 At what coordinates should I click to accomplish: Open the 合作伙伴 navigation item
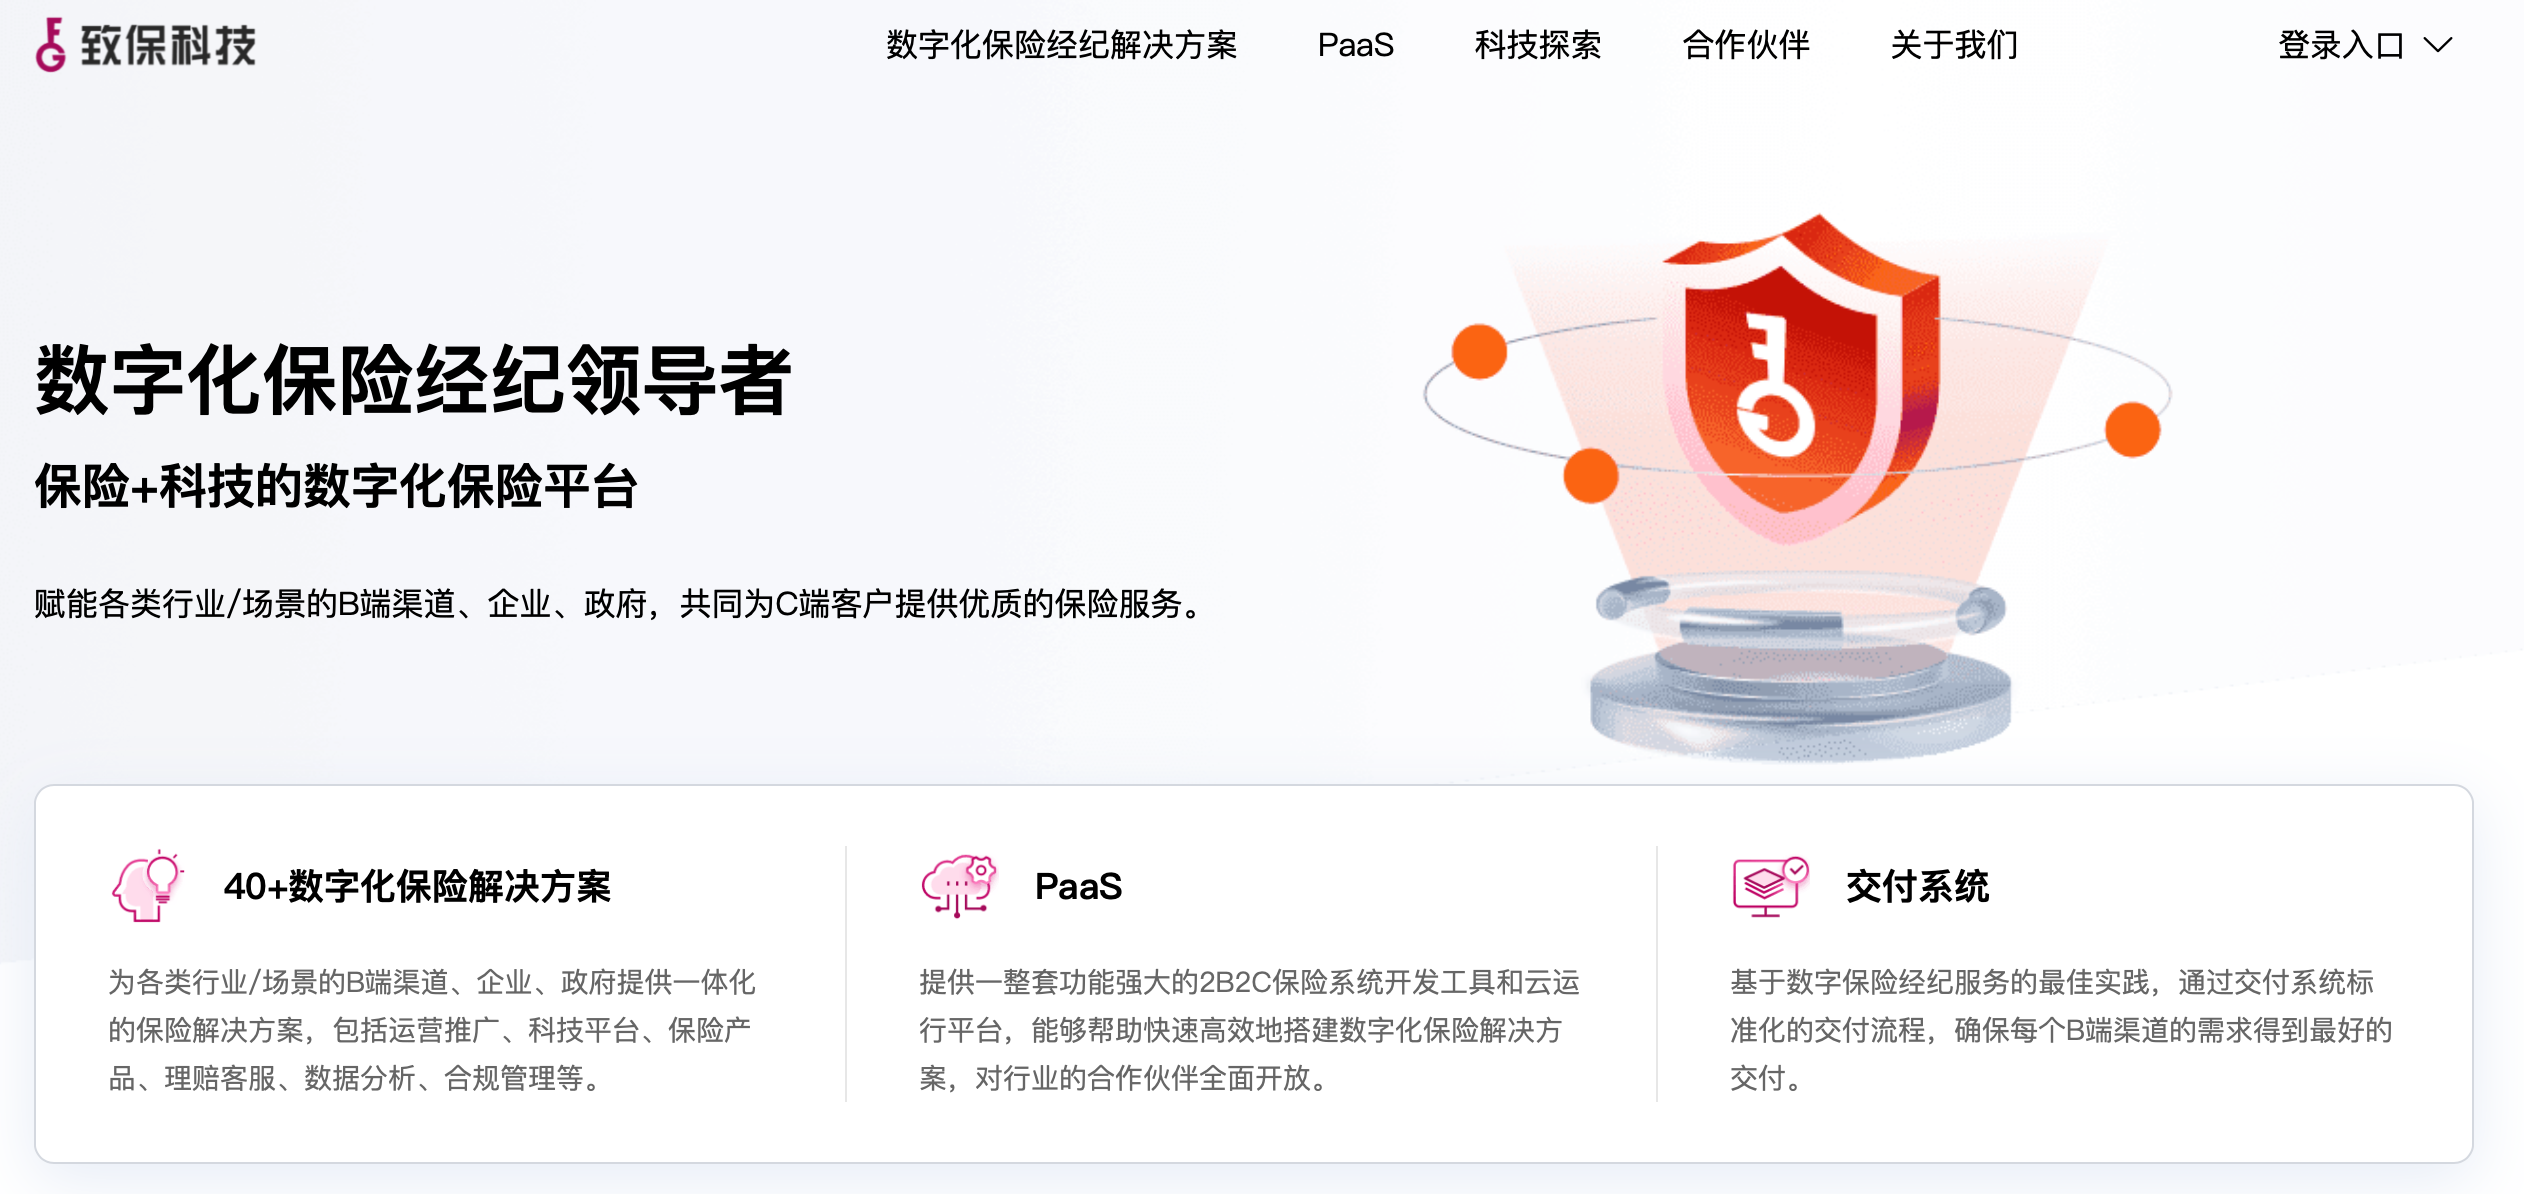[x=1746, y=45]
